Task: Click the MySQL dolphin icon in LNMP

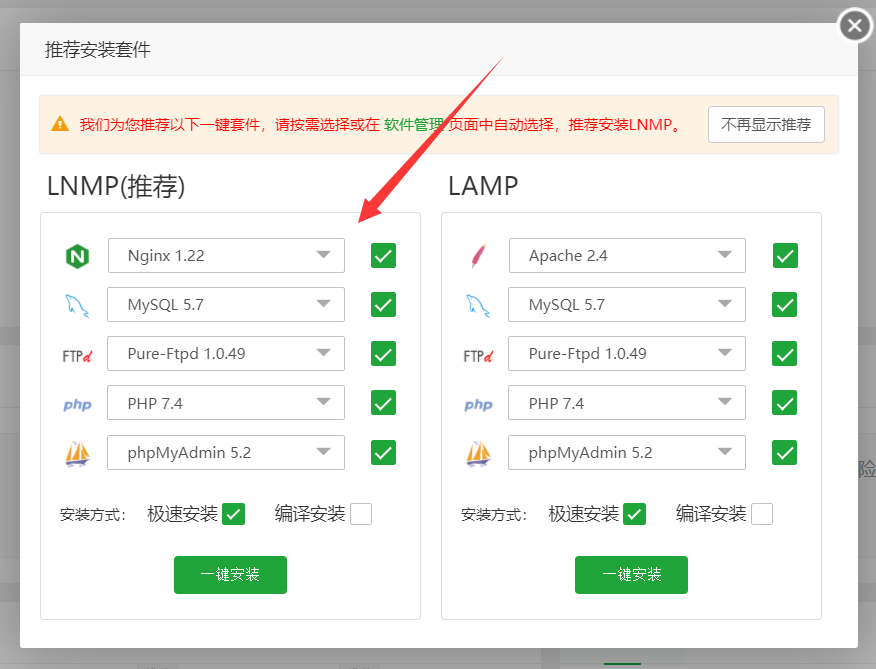Action: (77, 306)
